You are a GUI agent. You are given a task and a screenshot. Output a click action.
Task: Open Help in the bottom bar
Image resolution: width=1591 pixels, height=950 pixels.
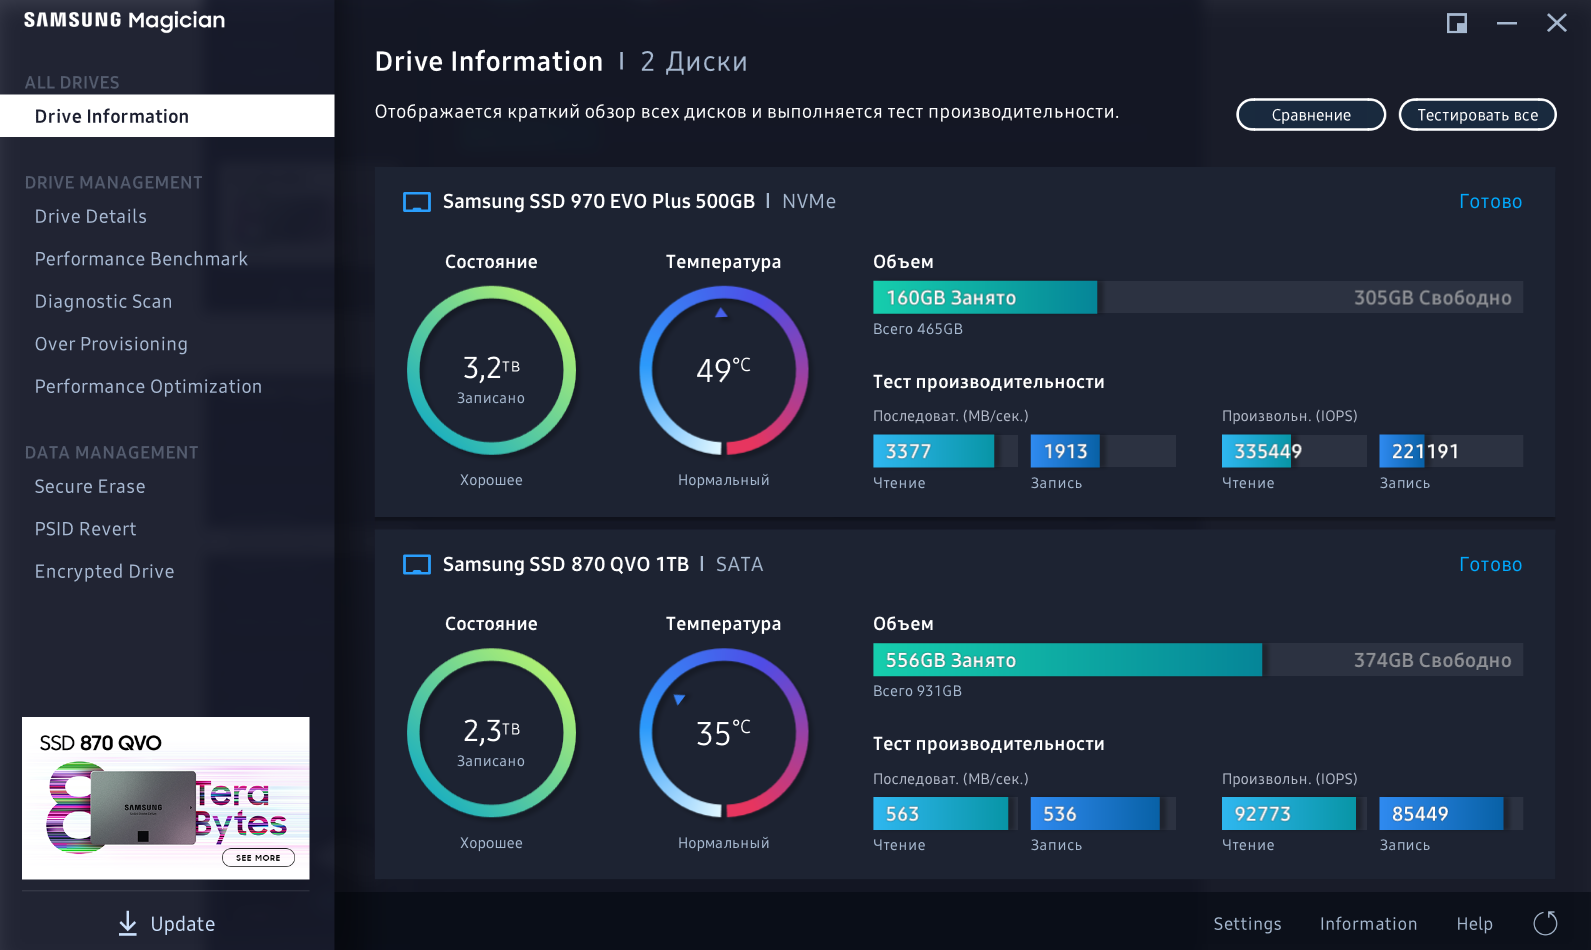coord(1474,924)
